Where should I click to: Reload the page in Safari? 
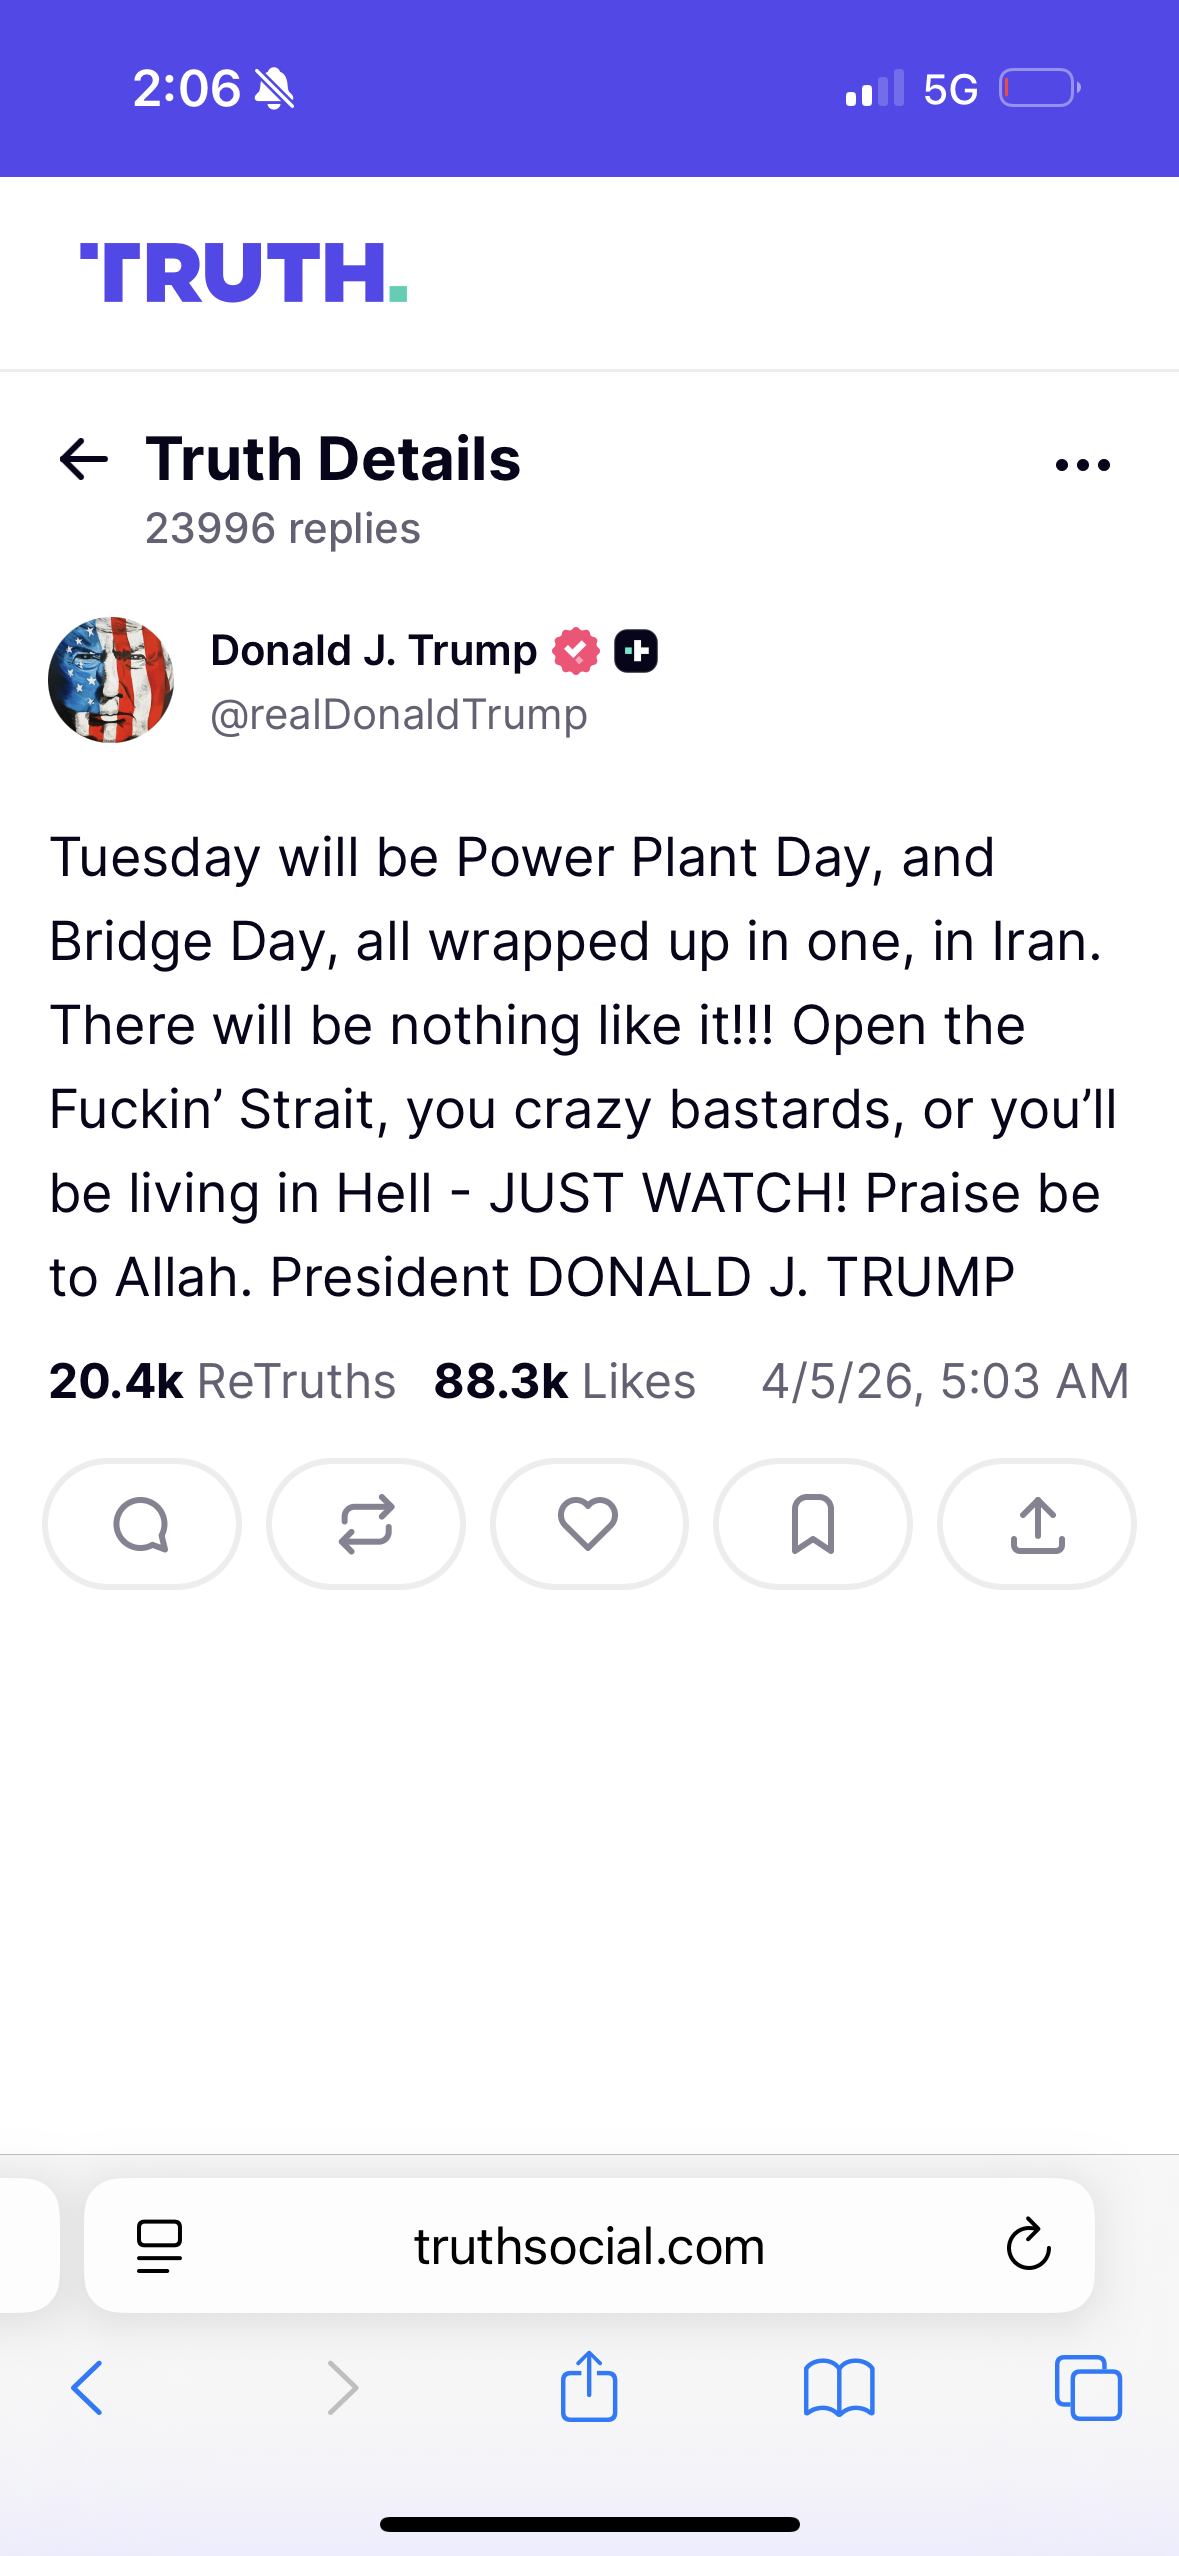click(1028, 2246)
